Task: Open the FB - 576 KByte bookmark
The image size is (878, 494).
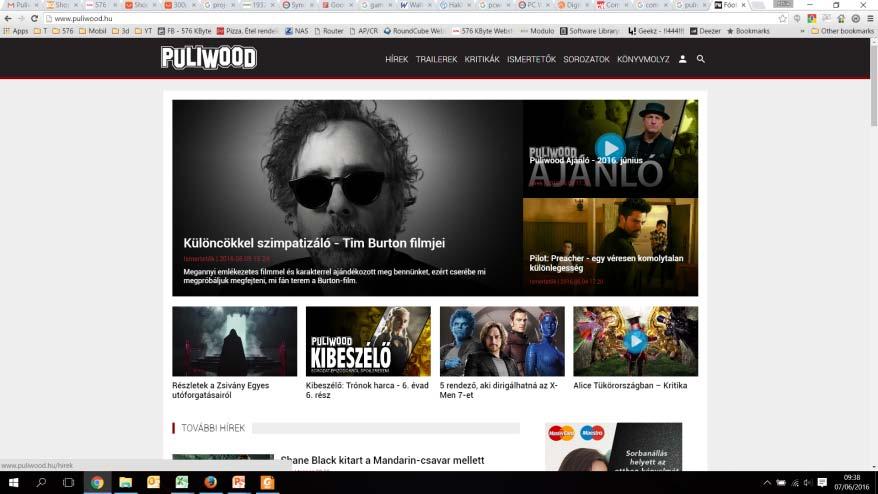Action: [x=184, y=31]
